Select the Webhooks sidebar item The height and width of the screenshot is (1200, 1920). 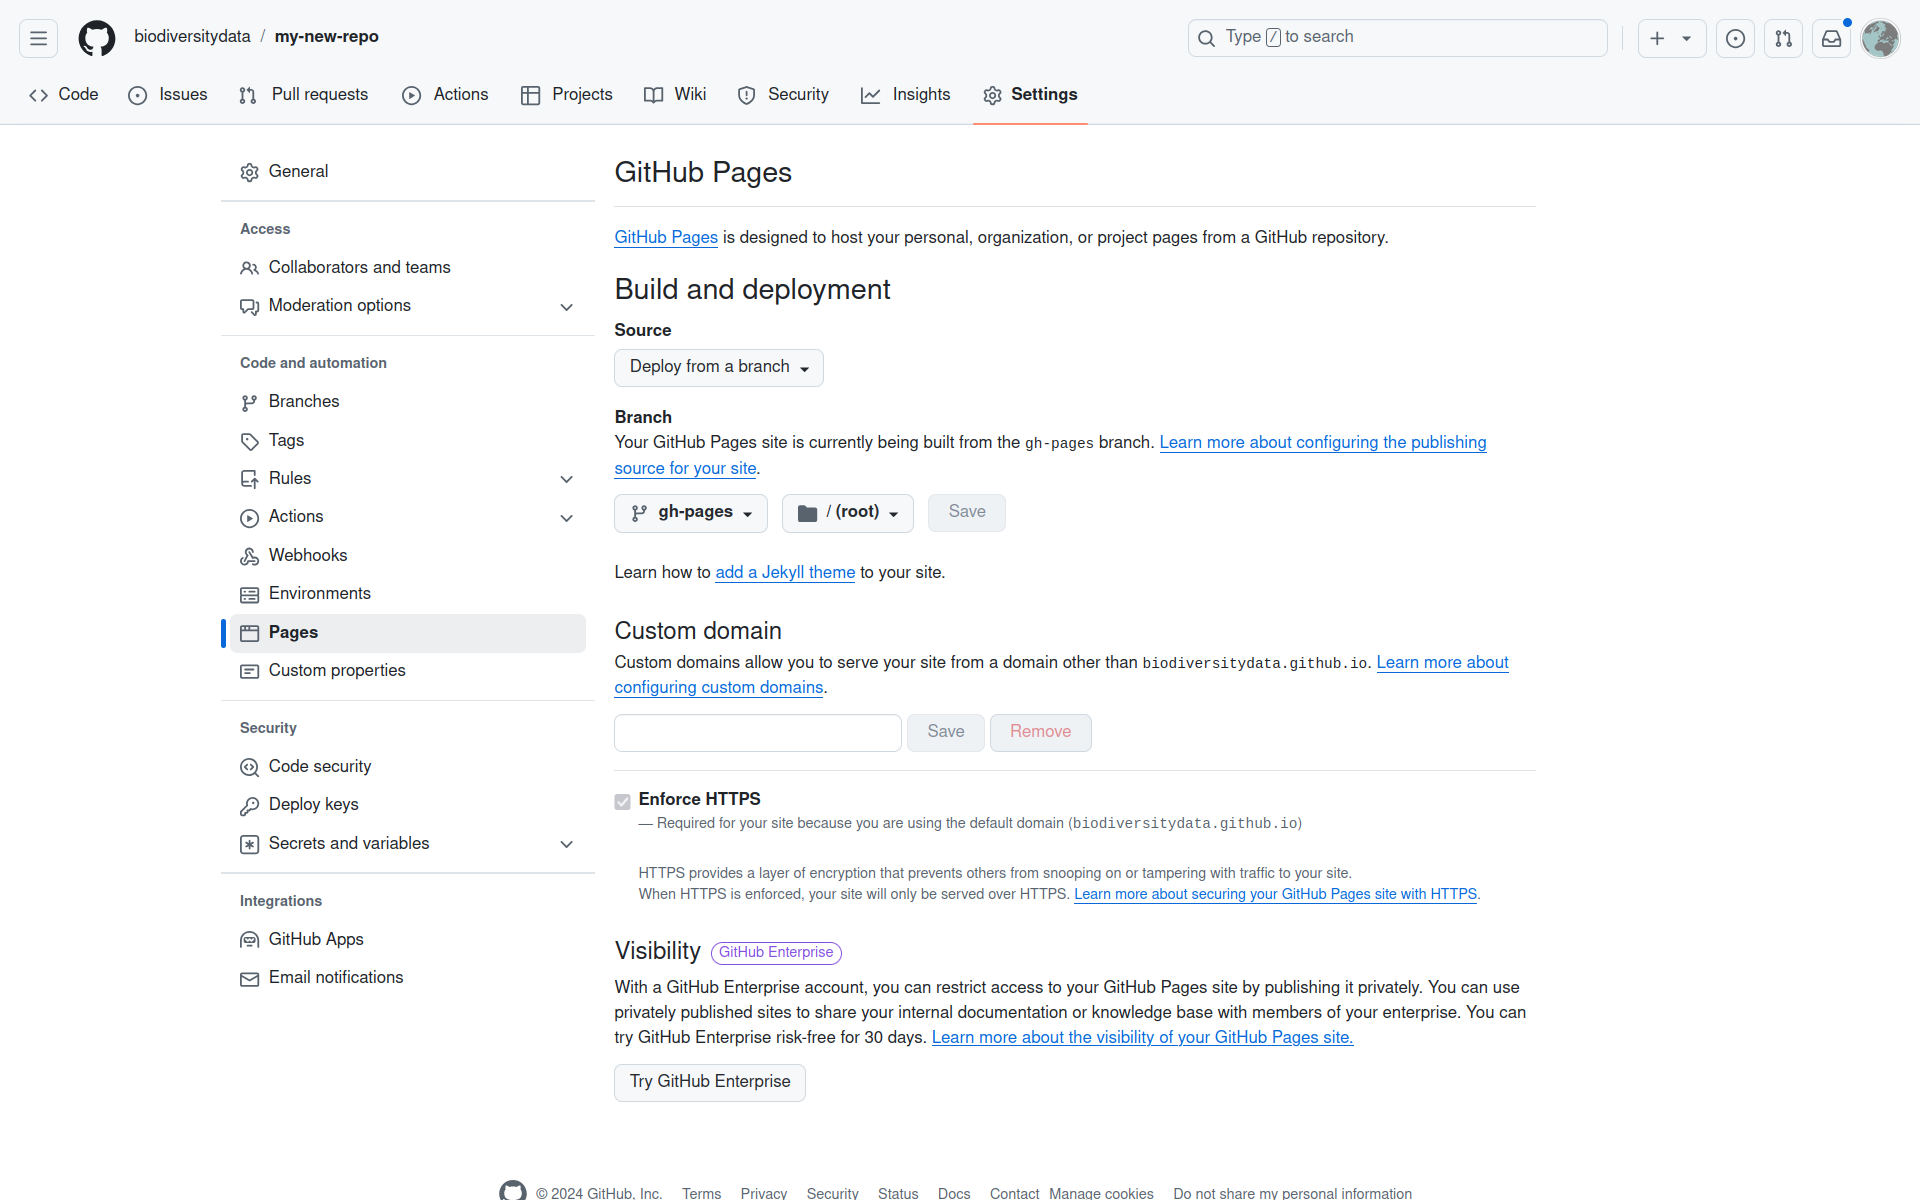click(307, 555)
